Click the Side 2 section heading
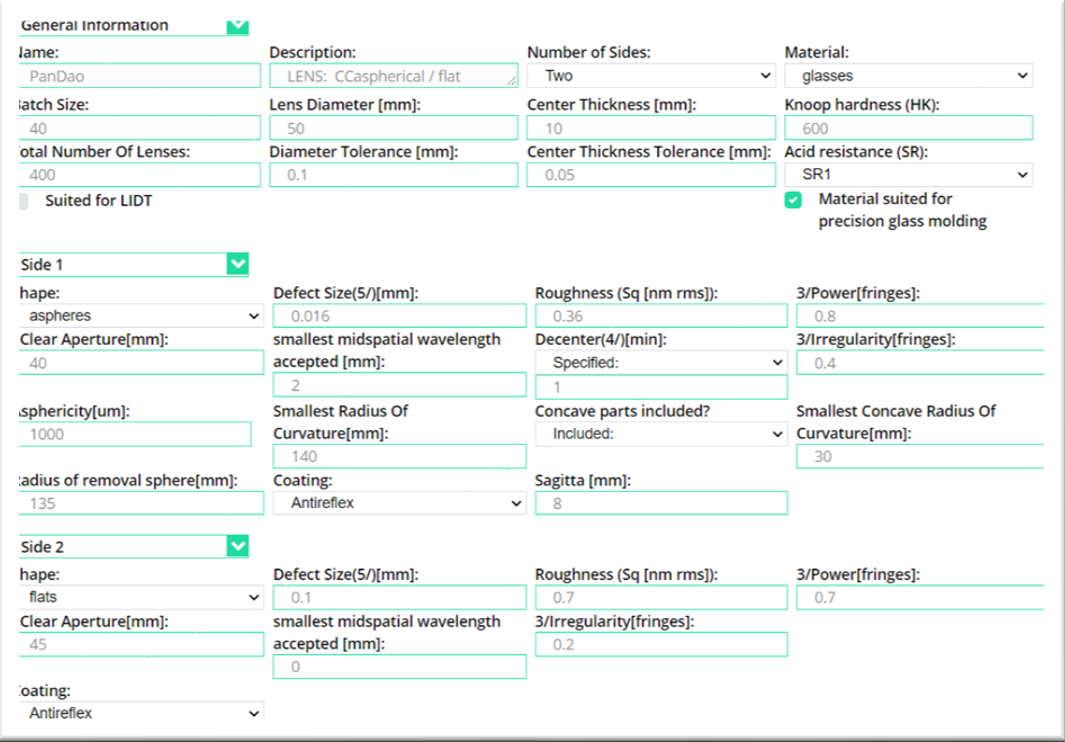Viewport: 1065px width, 742px height. (x=42, y=546)
